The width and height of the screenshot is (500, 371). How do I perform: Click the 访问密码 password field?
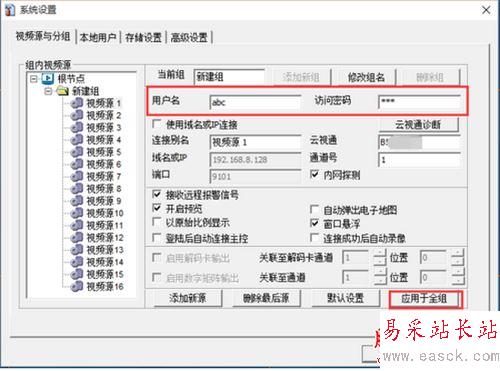pyautogui.click(x=419, y=102)
